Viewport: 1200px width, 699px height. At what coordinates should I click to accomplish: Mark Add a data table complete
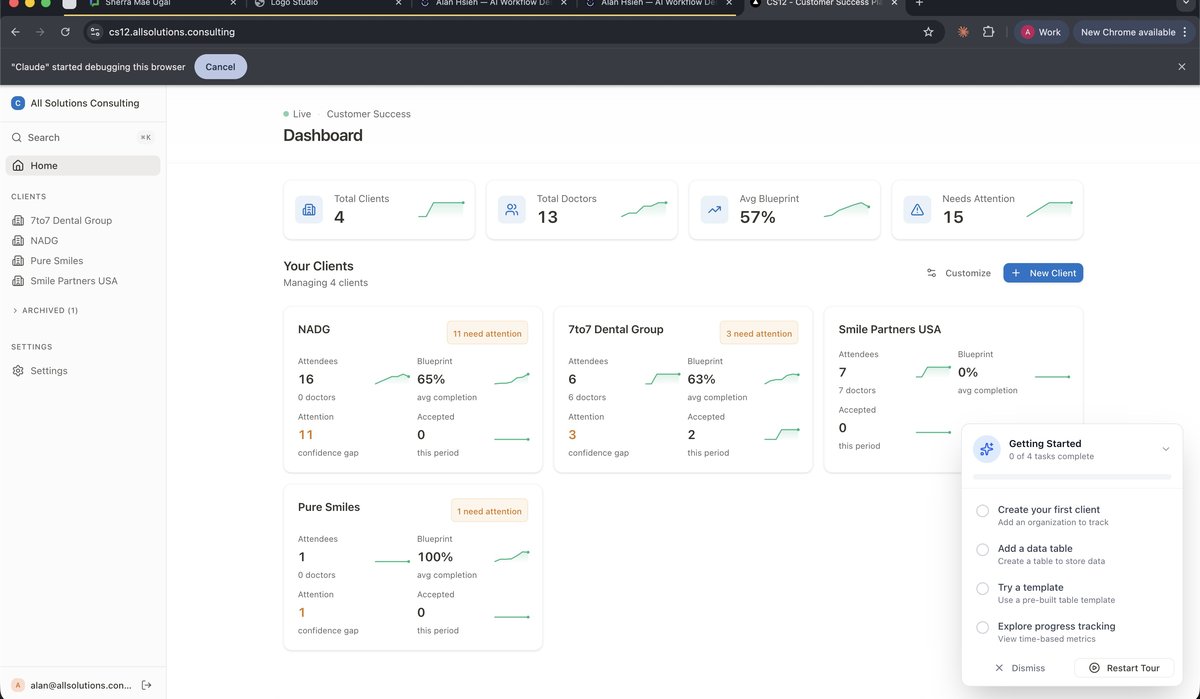(982, 549)
